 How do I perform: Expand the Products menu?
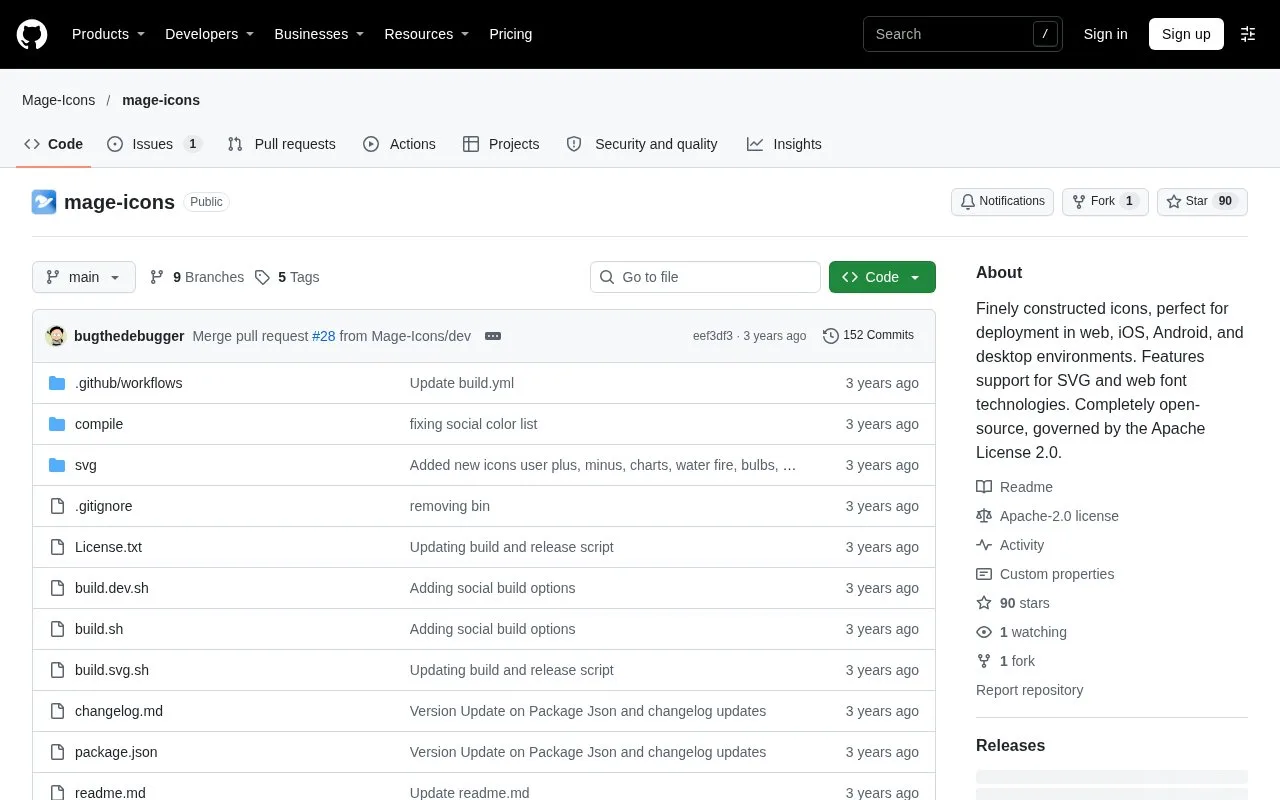click(x=108, y=34)
